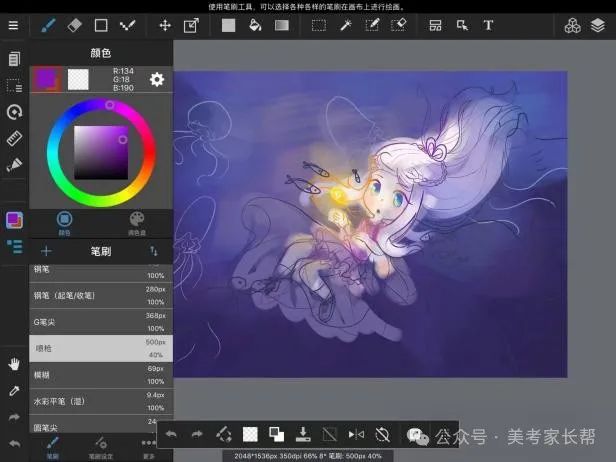Screen dimensions: 616x462
Task: Open the hamburger main menu
Action: coord(13,26)
